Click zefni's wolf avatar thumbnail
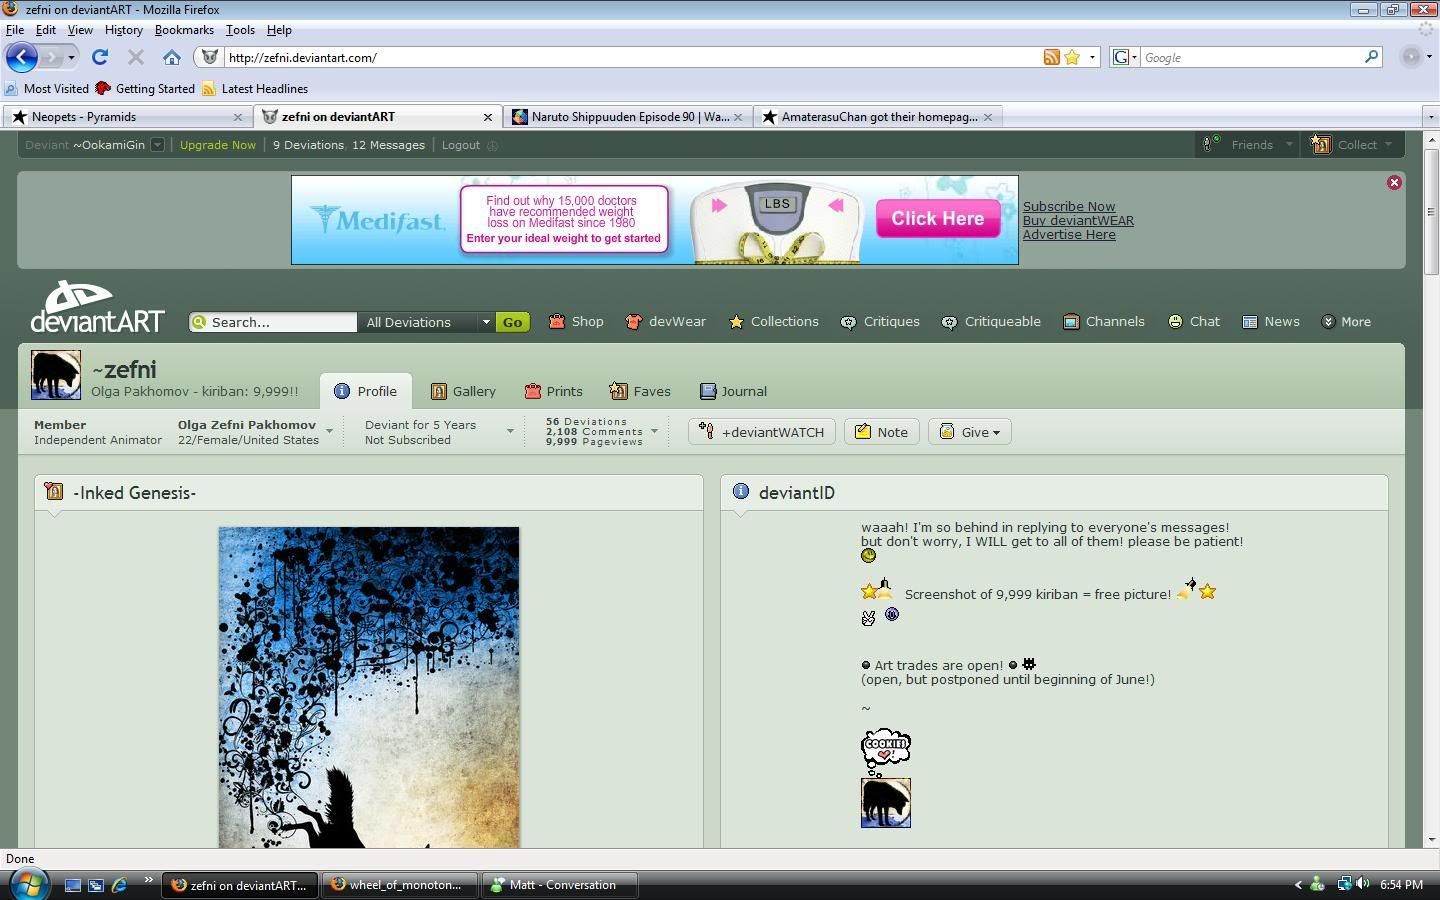The width and height of the screenshot is (1440, 900). [56, 375]
